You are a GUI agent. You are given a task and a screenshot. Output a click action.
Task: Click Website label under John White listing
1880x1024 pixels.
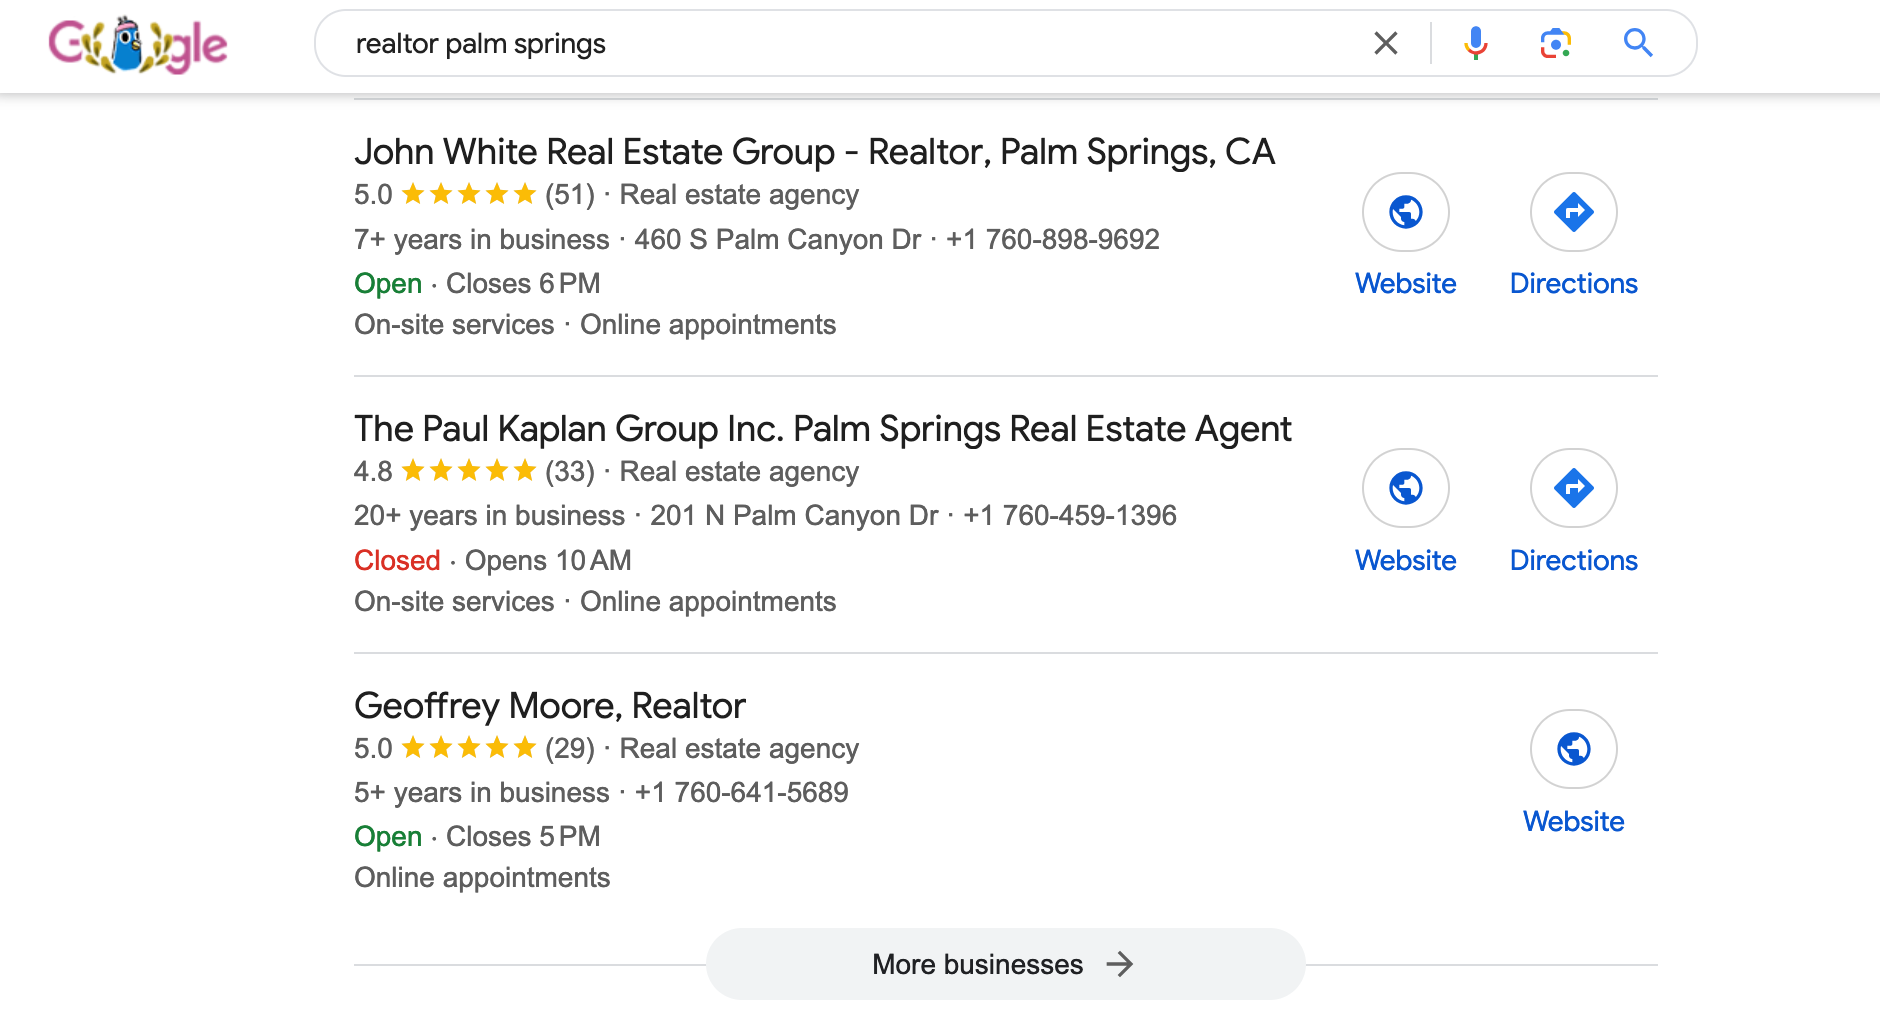tap(1405, 284)
